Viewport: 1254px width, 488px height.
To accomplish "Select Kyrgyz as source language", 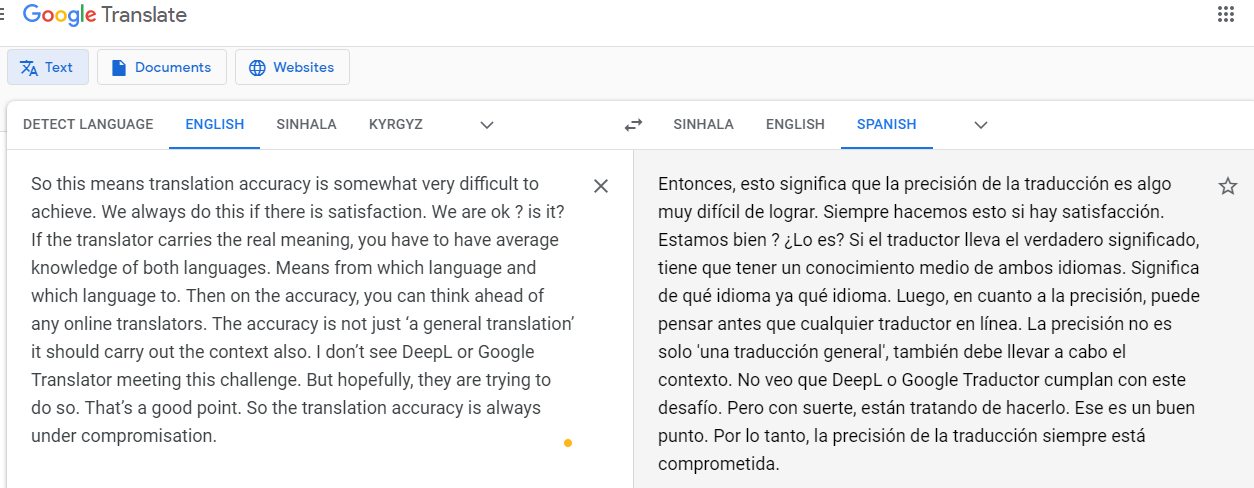I will 396,125.
